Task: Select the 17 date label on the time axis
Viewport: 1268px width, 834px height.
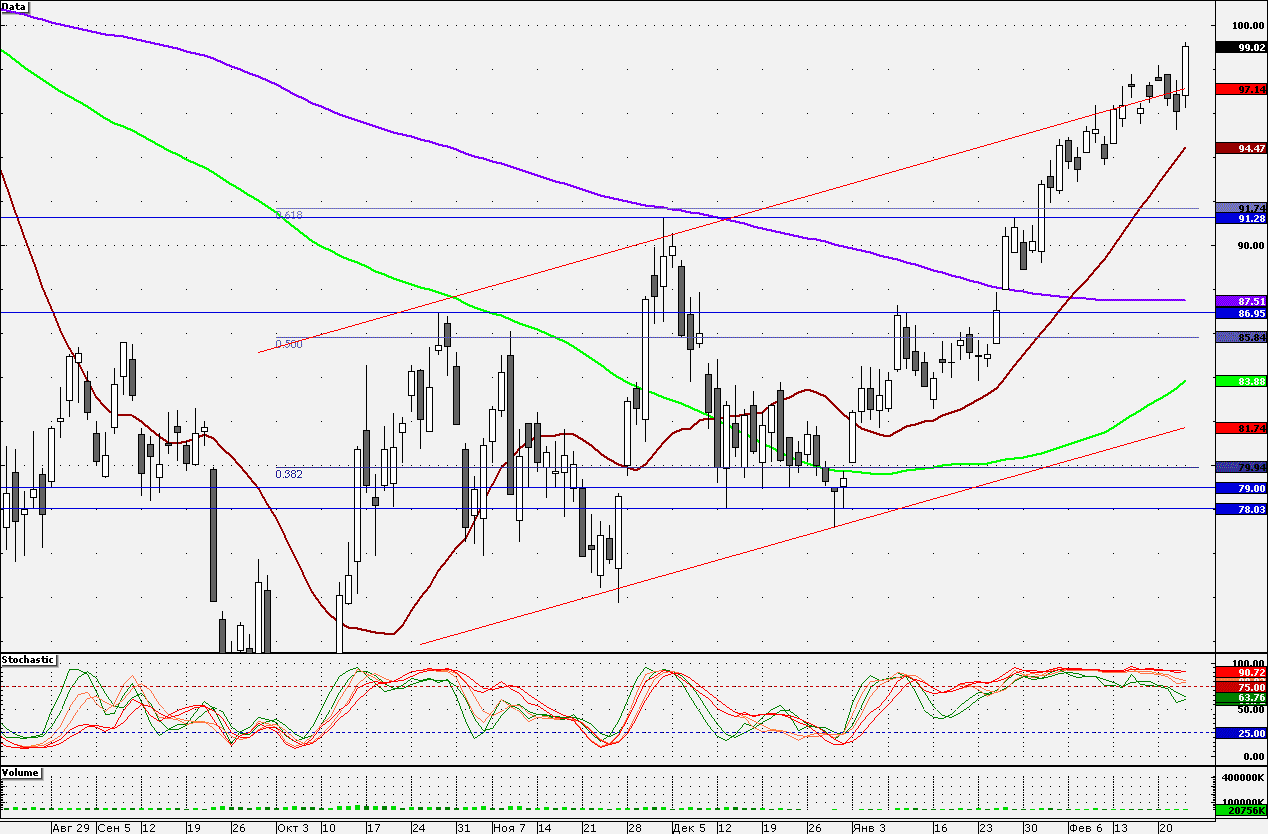Action: coord(373,828)
